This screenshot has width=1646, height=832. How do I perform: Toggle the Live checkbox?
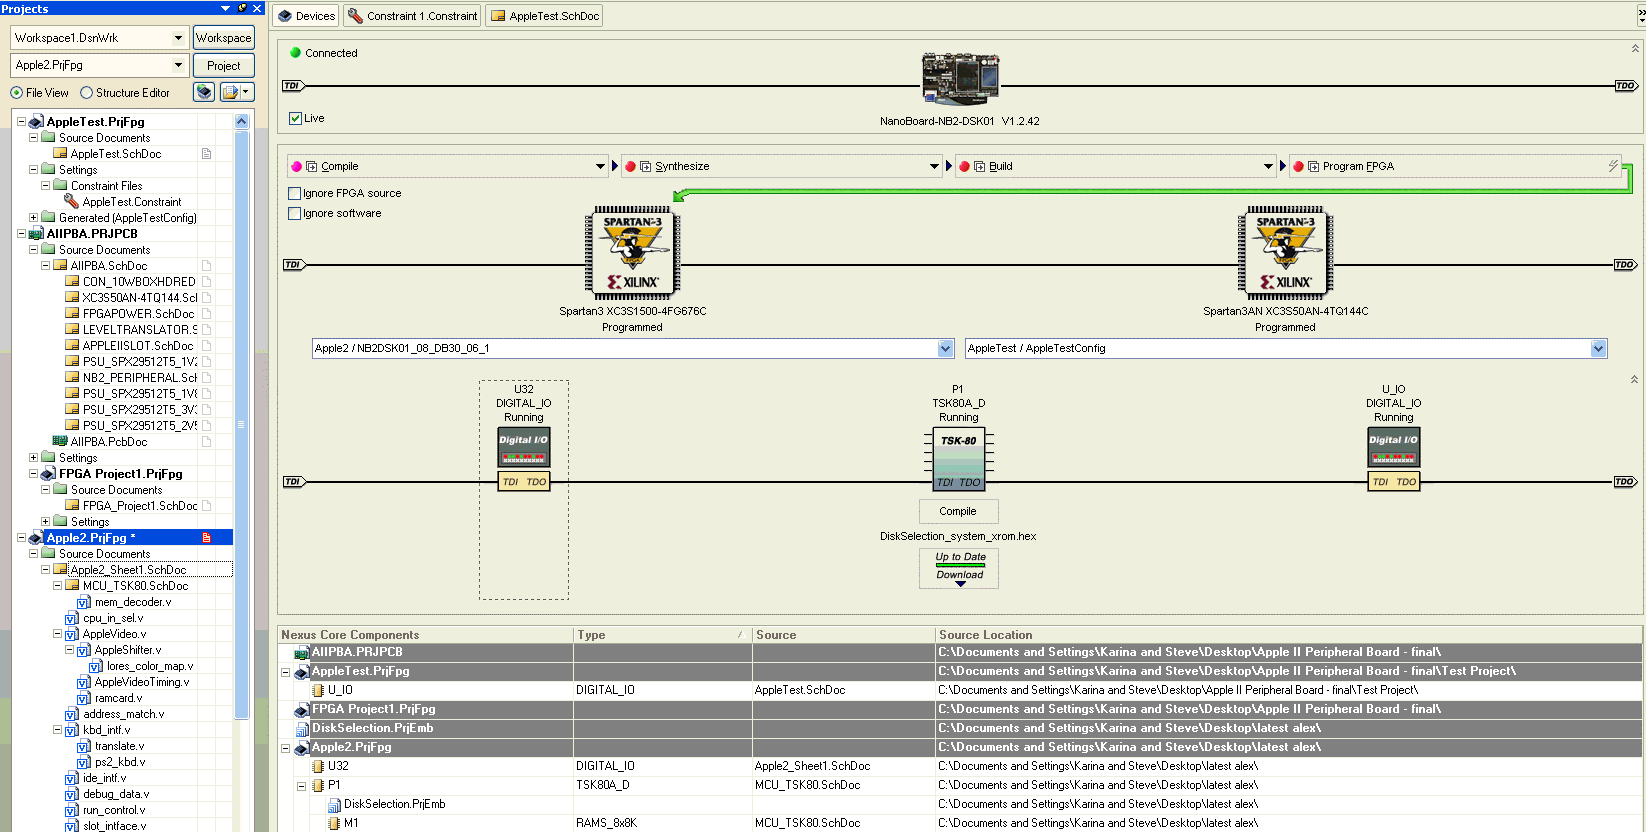(296, 118)
